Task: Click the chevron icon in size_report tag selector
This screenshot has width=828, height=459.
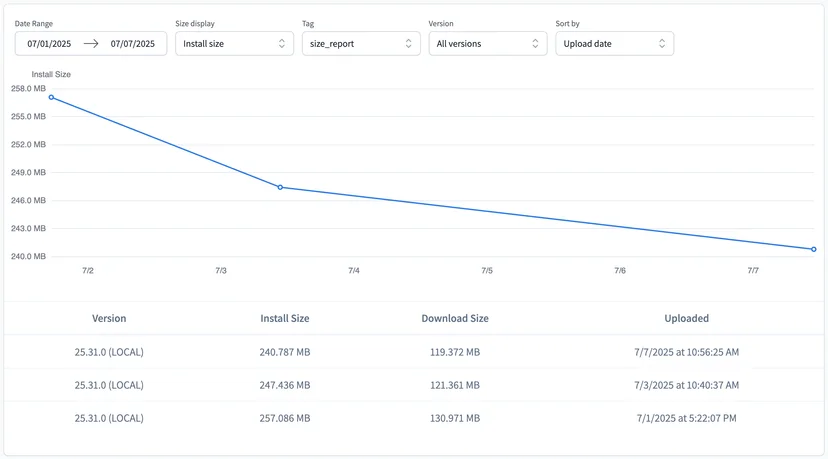Action: pos(408,43)
